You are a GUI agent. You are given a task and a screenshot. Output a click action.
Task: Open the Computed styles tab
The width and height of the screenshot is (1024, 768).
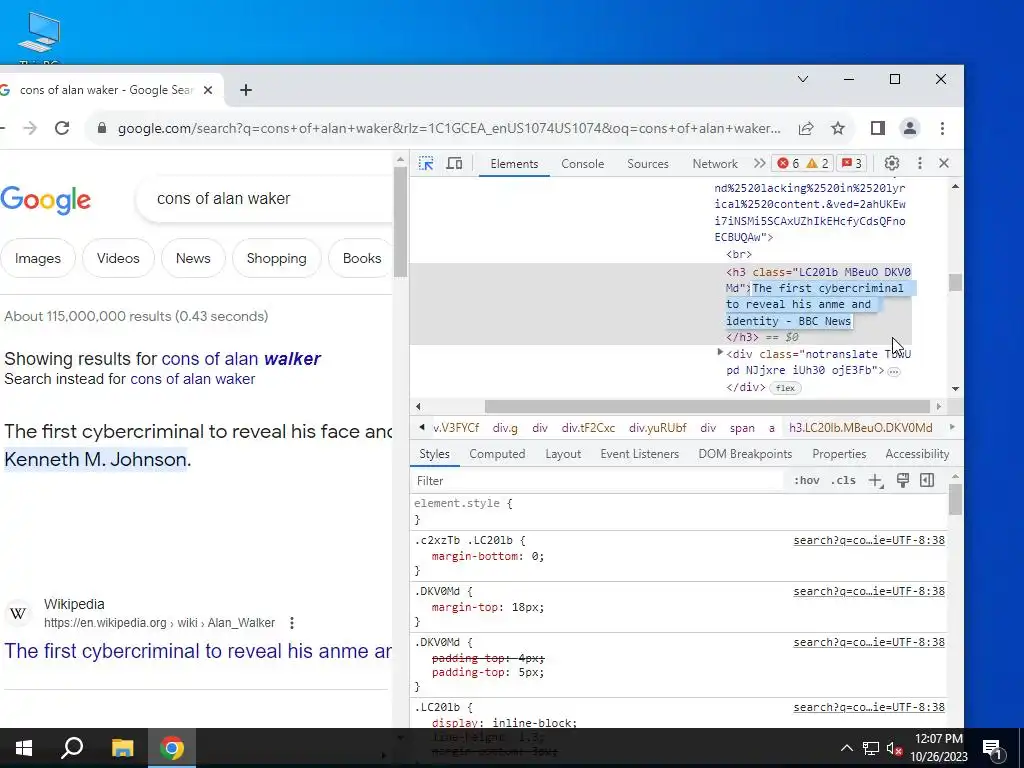pos(497,454)
